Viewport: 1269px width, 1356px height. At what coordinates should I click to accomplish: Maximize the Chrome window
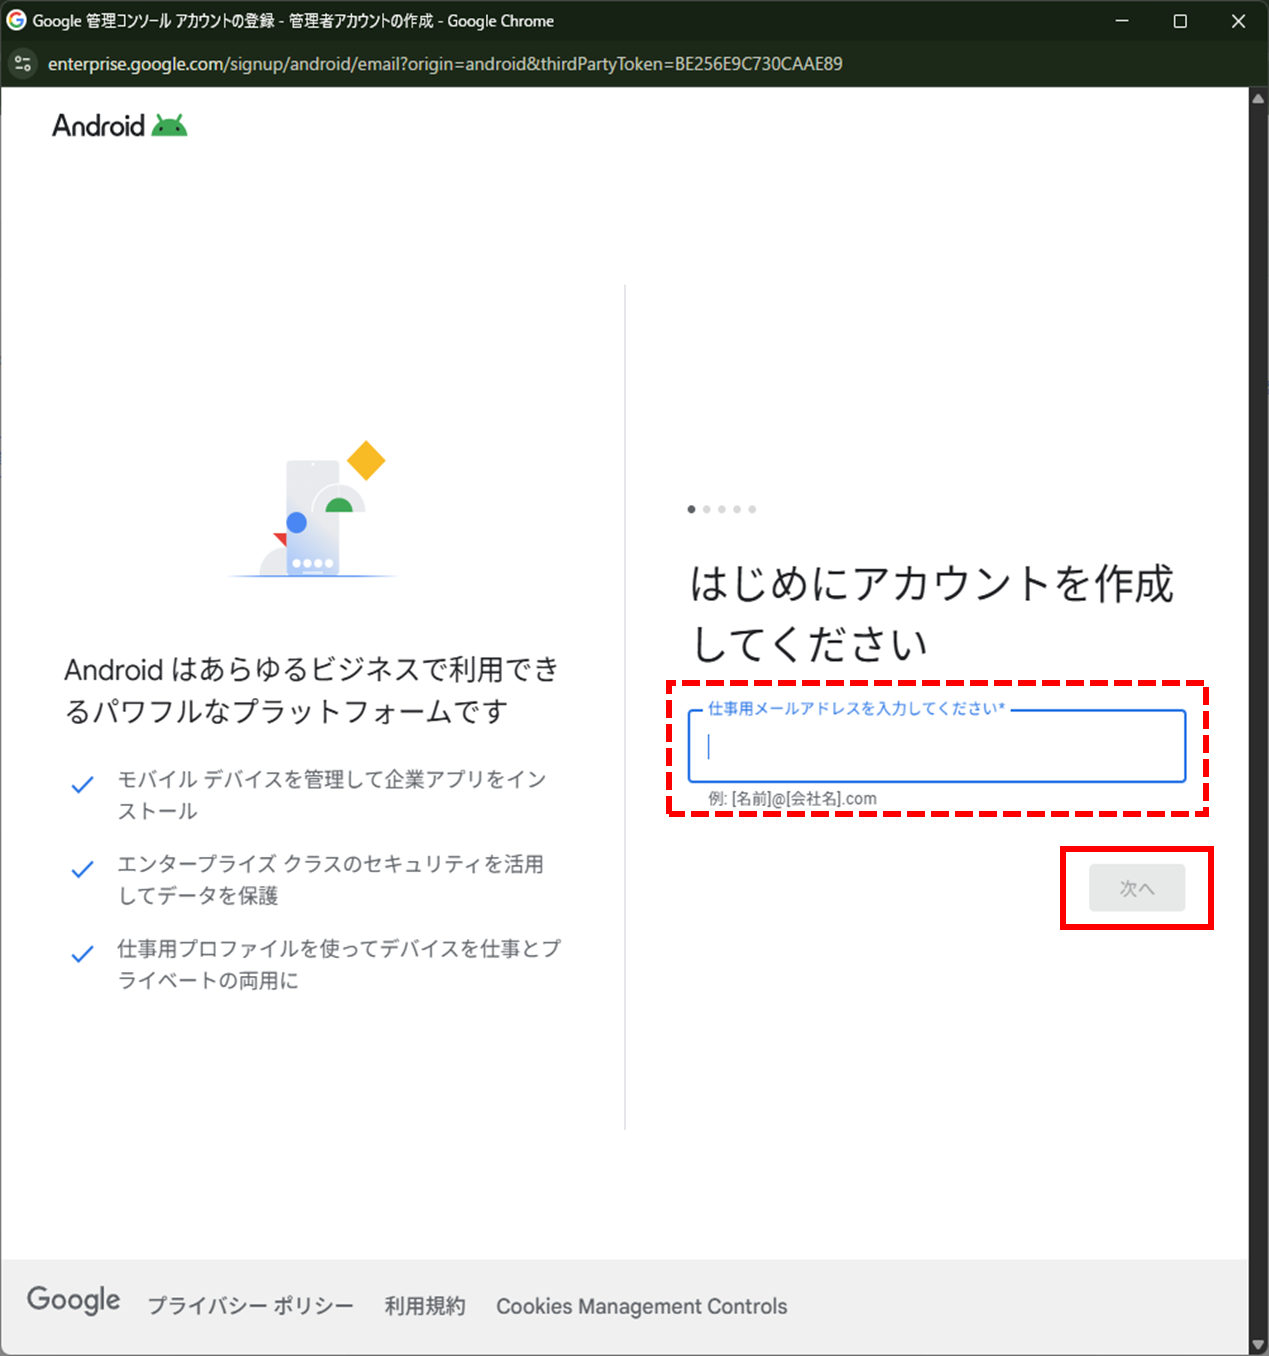click(1180, 21)
